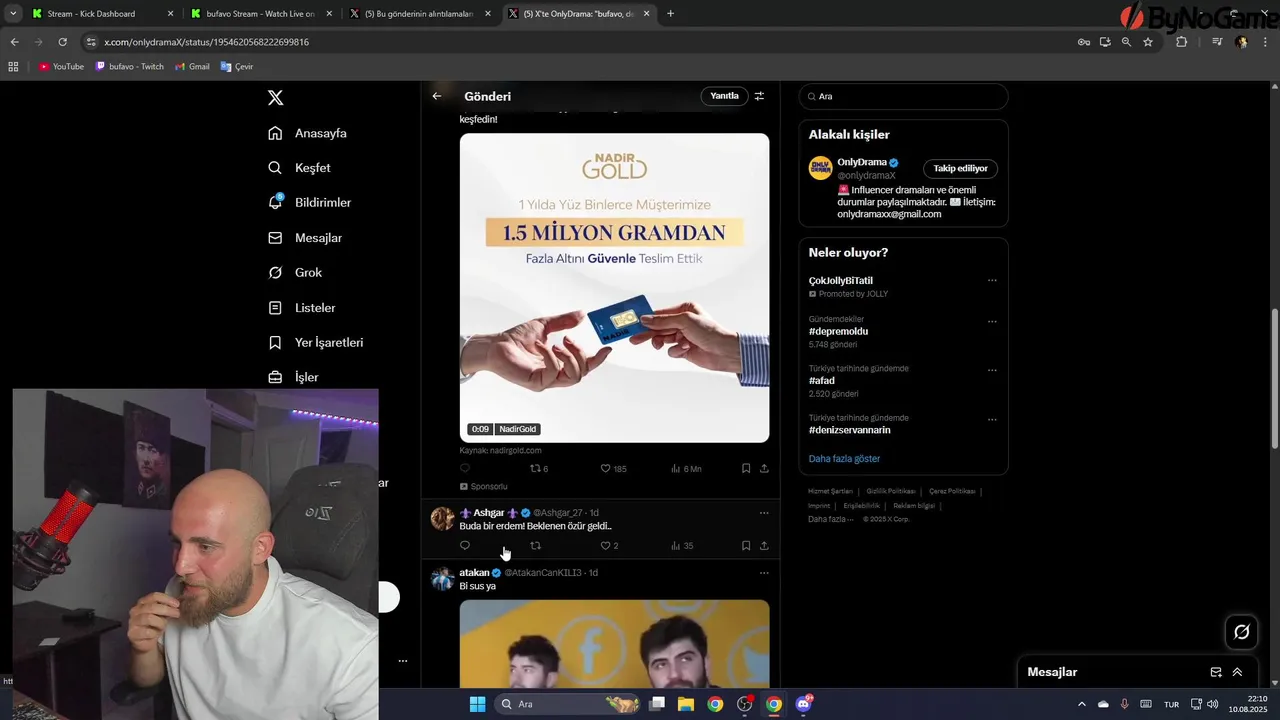Click the back arrow next to Gönderi
This screenshot has height=720, width=1280.
tap(437, 96)
